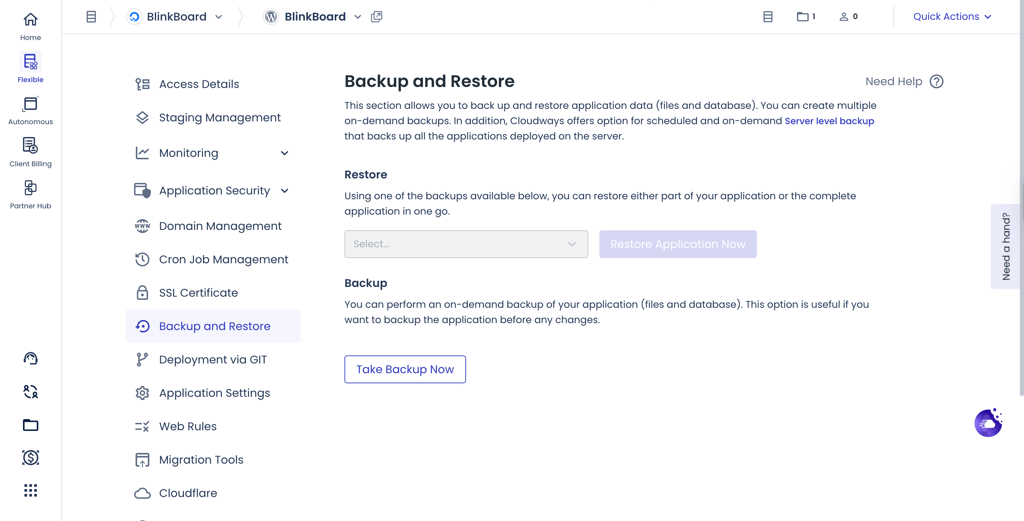This screenshot has height=521, width=1024.
Task: Open the Need a hand? side tab
Action: pos(1007,246)
